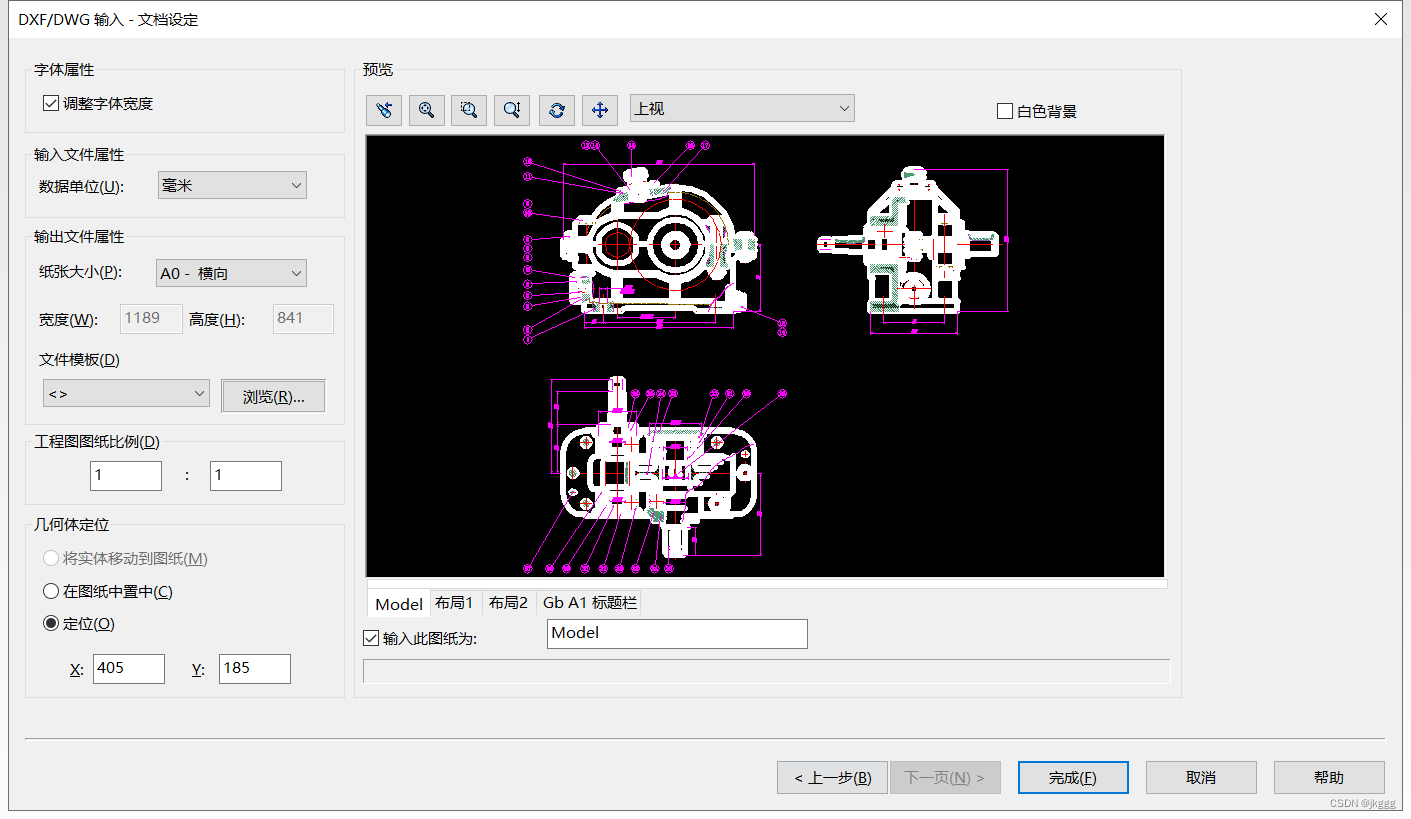The width and height of the screenshot is (1411, 819).
Task: Switch to the 布局2 tab
Action: pos(509,603)
